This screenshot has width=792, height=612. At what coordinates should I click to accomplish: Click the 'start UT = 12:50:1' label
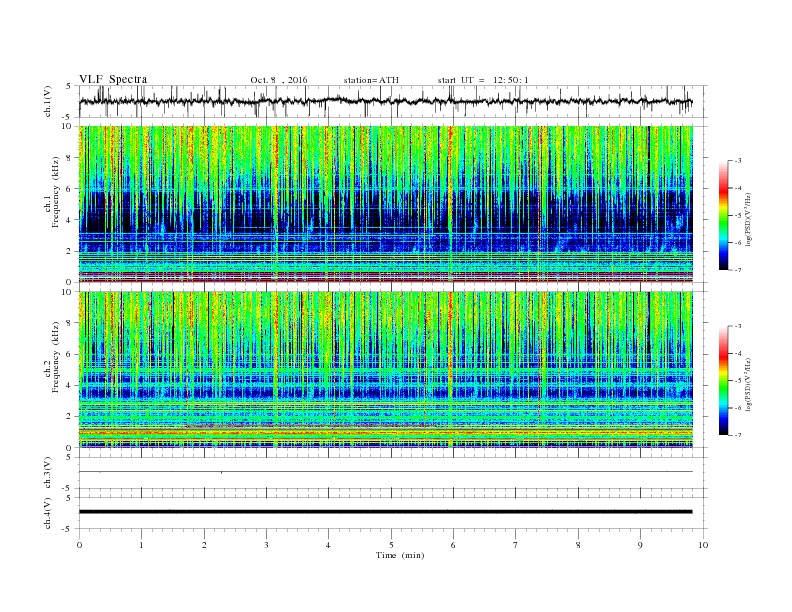coord(483,80)
